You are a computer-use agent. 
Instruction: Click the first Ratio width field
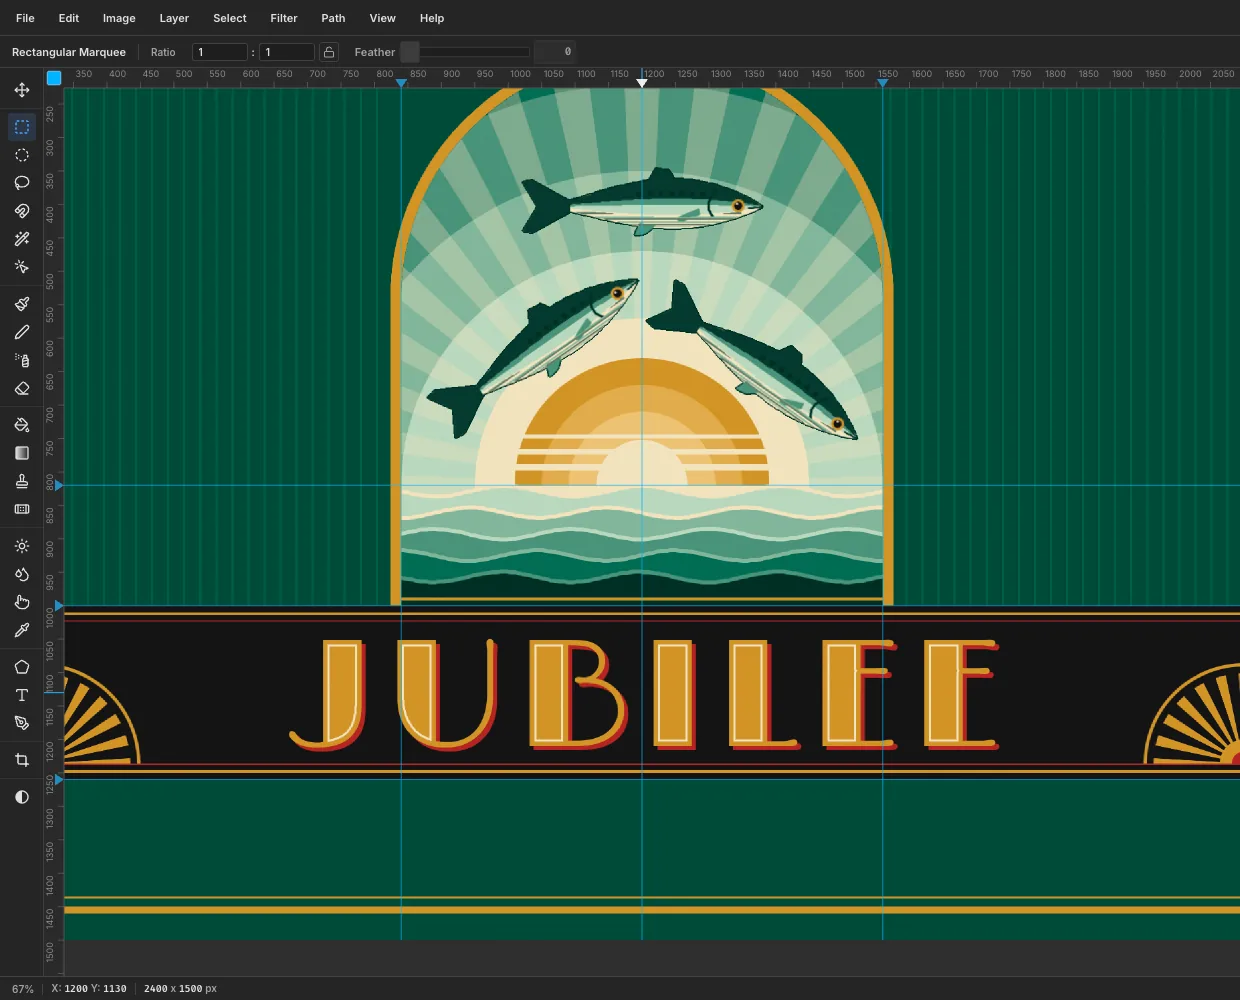(x=220, y=52)
